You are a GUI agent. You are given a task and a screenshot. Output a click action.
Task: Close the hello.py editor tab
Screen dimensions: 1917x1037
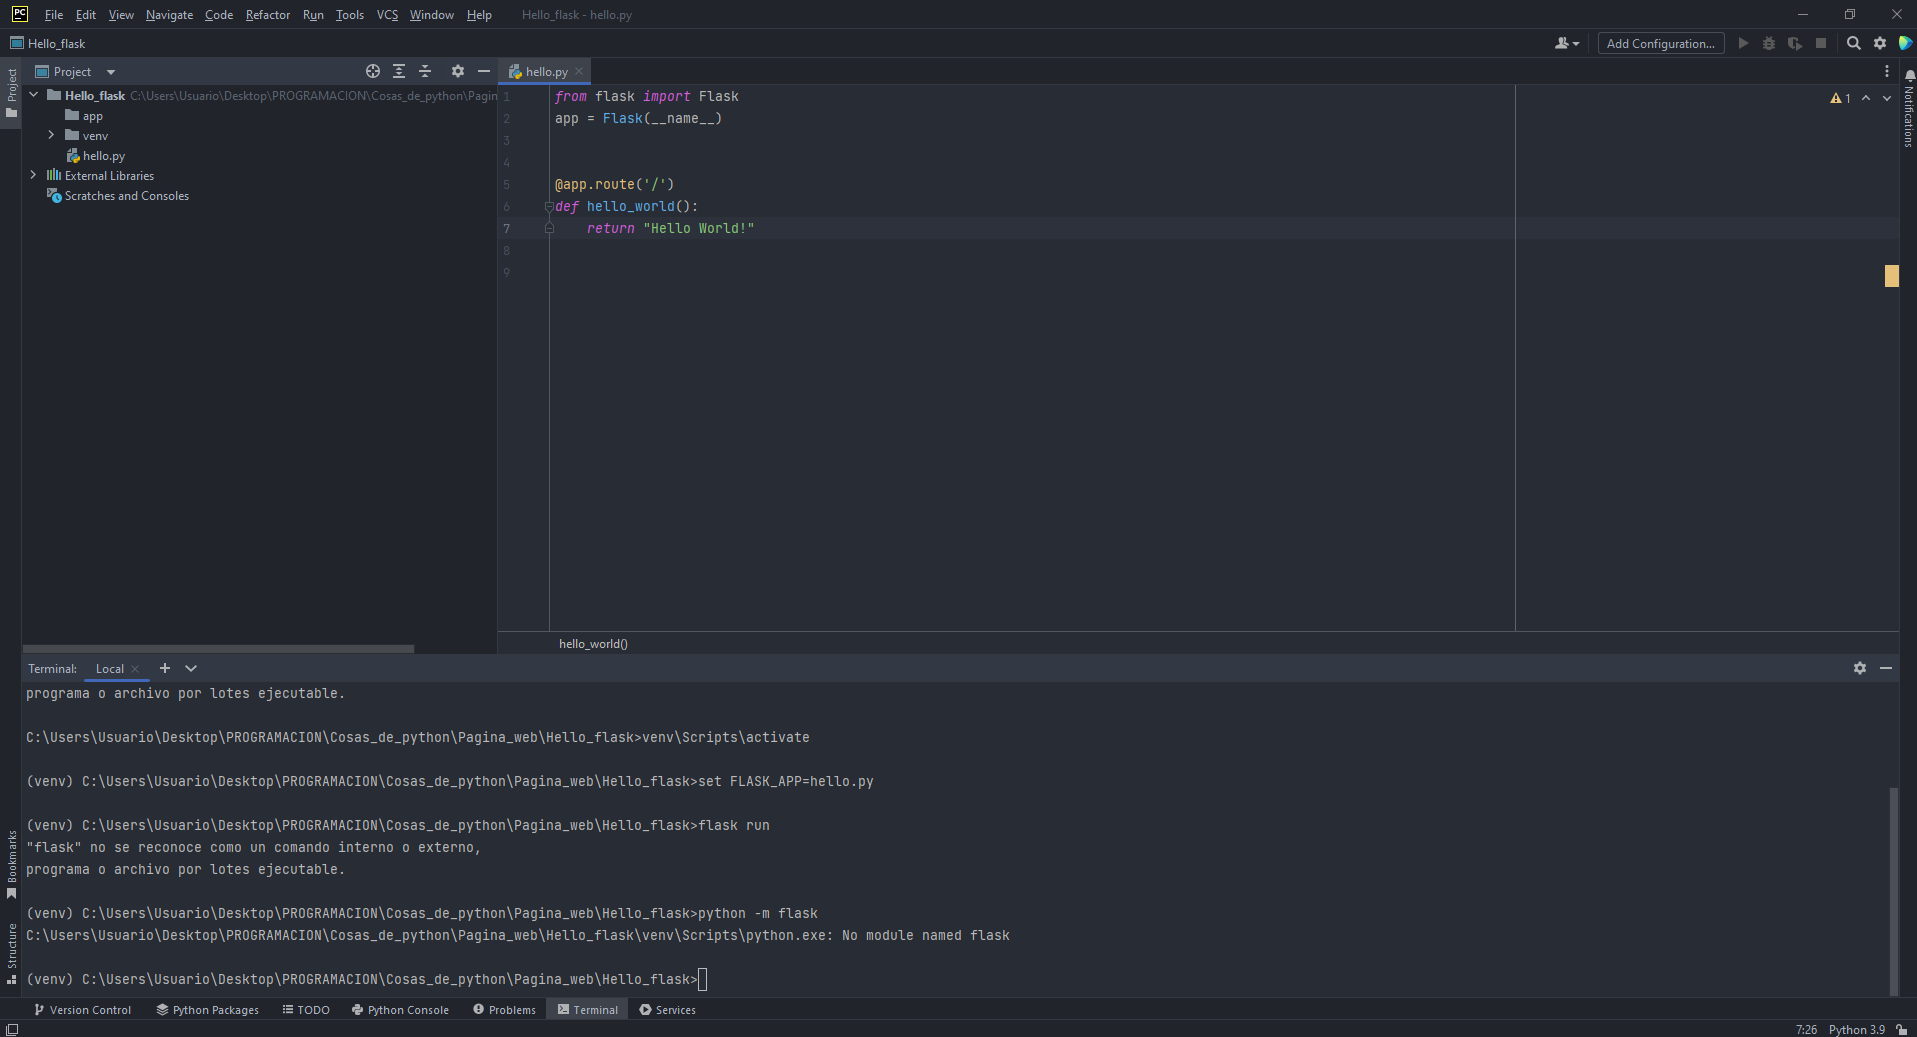coord(579,71)
